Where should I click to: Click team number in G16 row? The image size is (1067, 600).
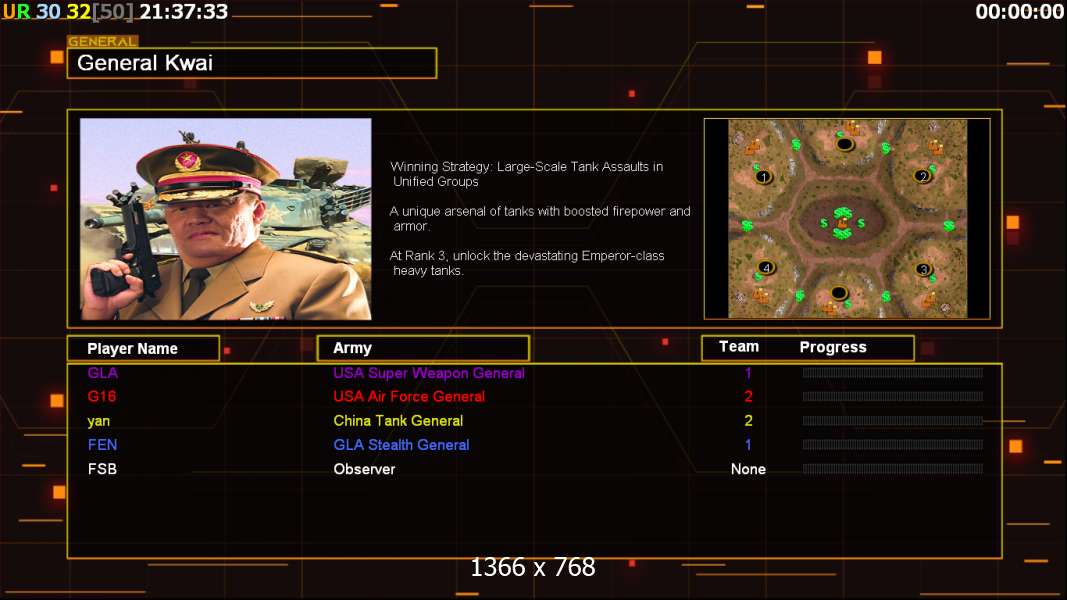(748, 397)
